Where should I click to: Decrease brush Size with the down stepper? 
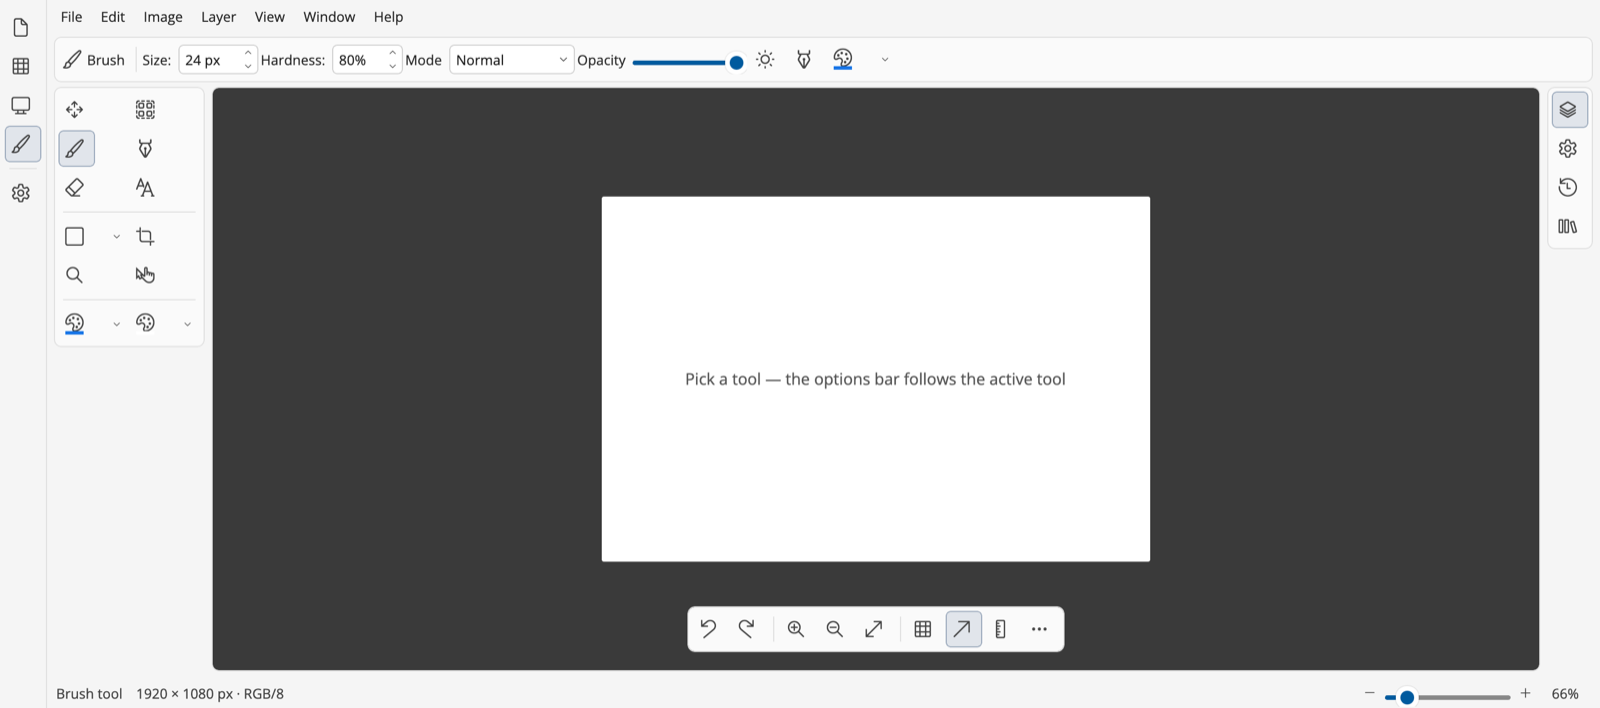pyautogui.click(x=248, y=67)
